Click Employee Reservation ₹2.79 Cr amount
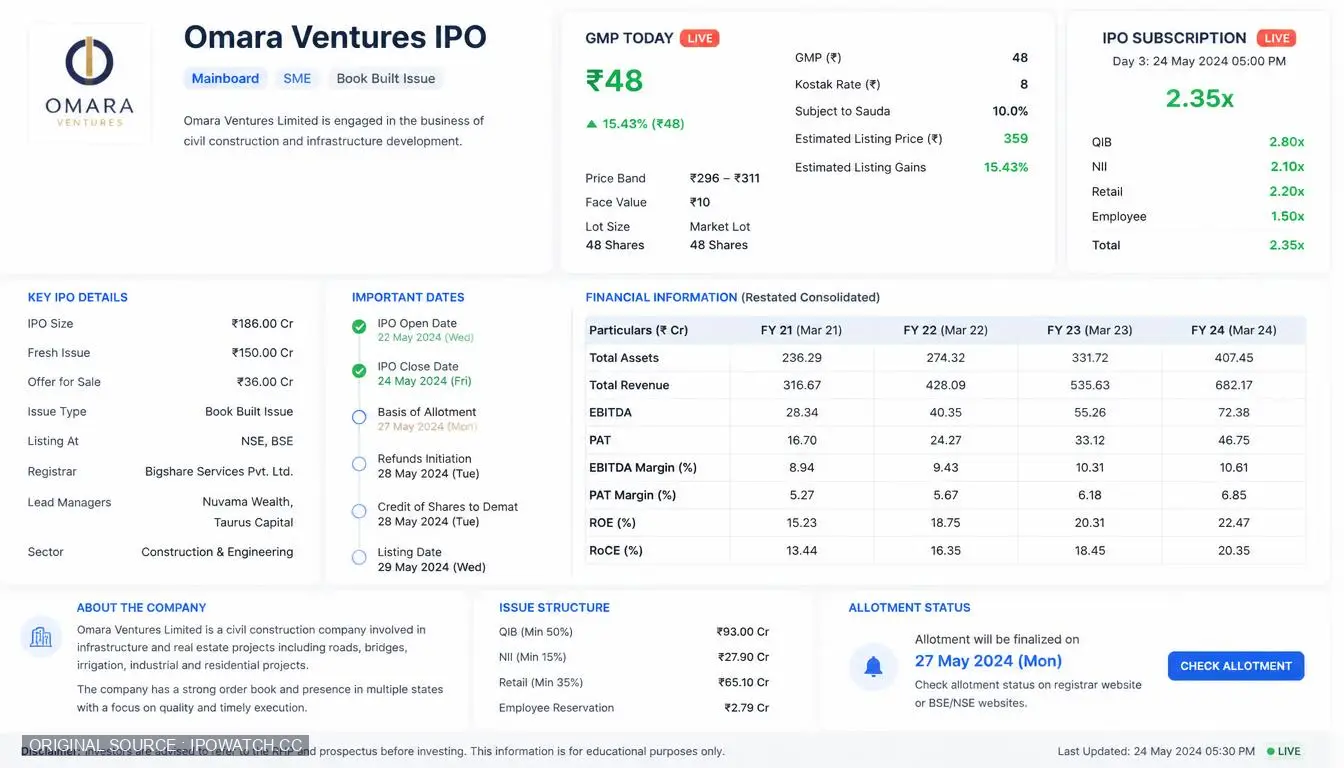Screen dimensions: 1344x768 747,708
